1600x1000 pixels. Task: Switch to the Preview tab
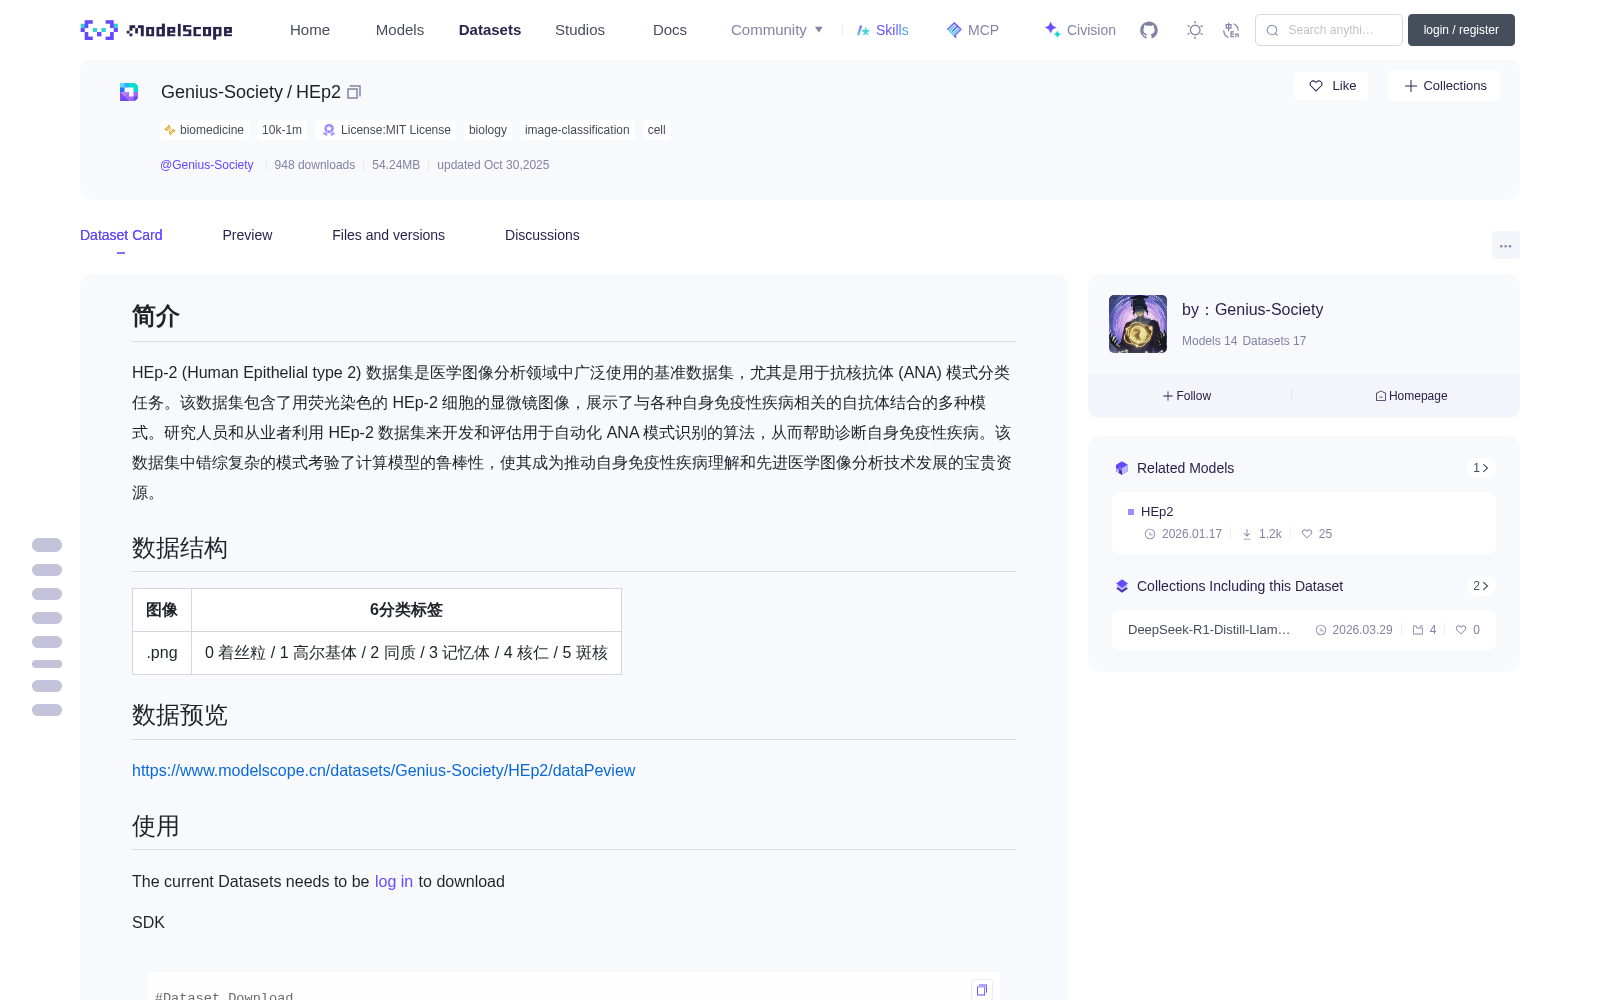click(247, 235)
